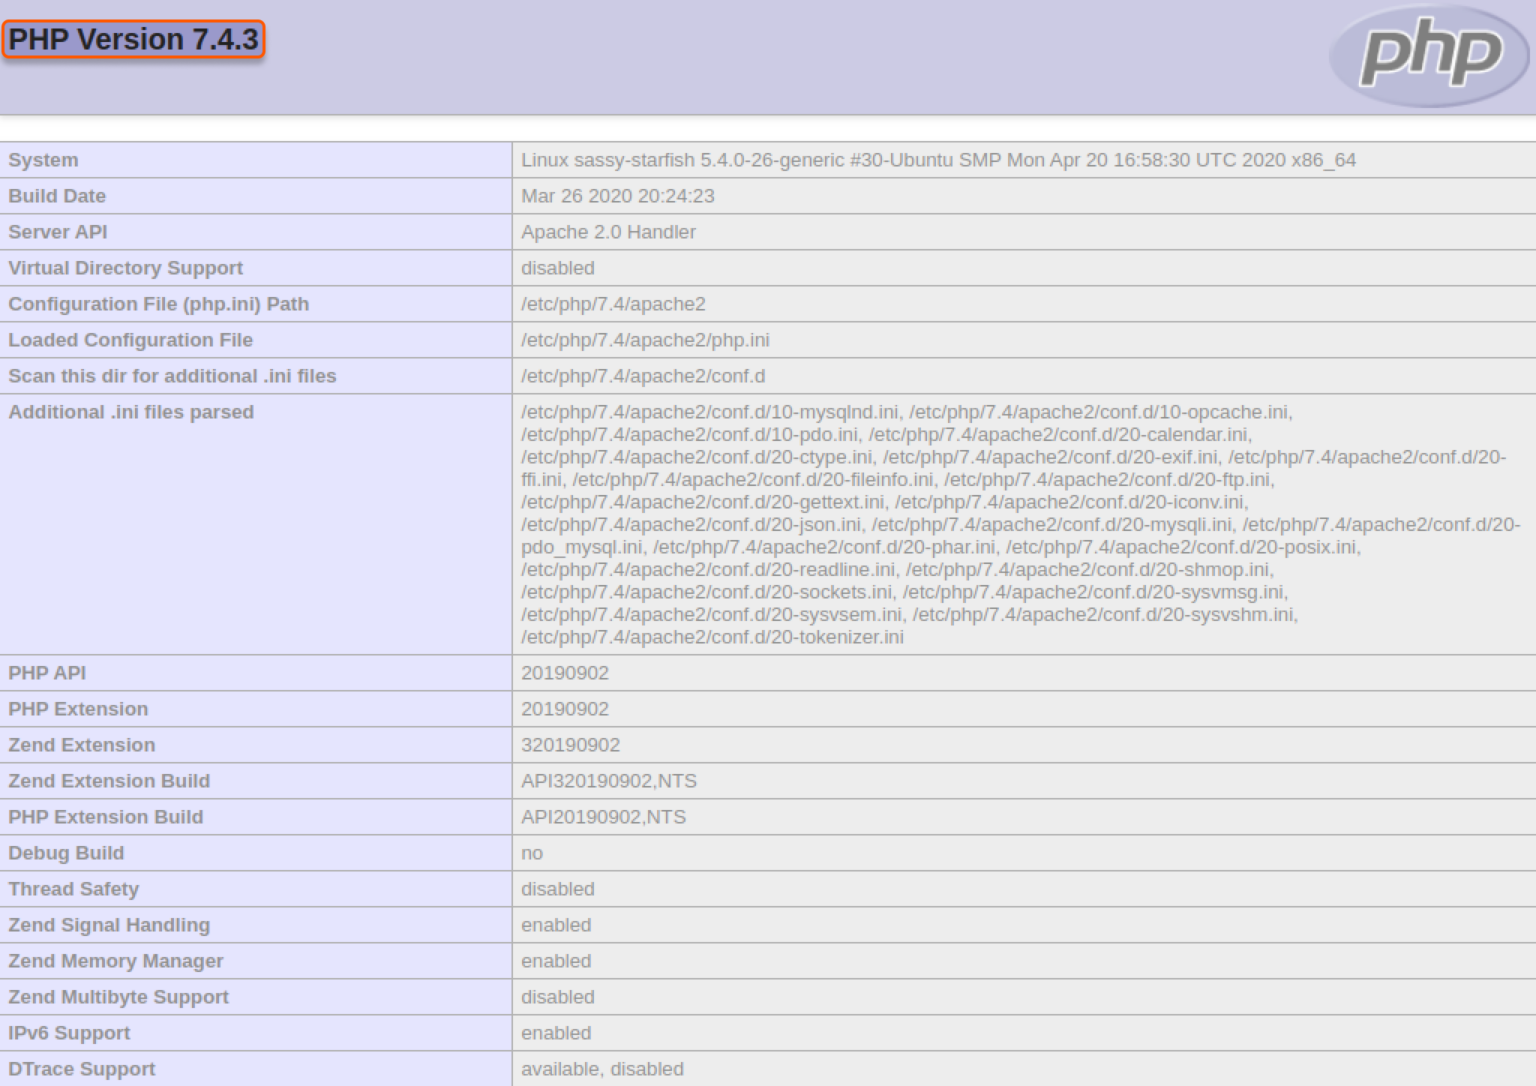The height and width of the screenshot is (1086, 1536).
Task: Select the 'PHP API' label
Action: click(47, 673)
